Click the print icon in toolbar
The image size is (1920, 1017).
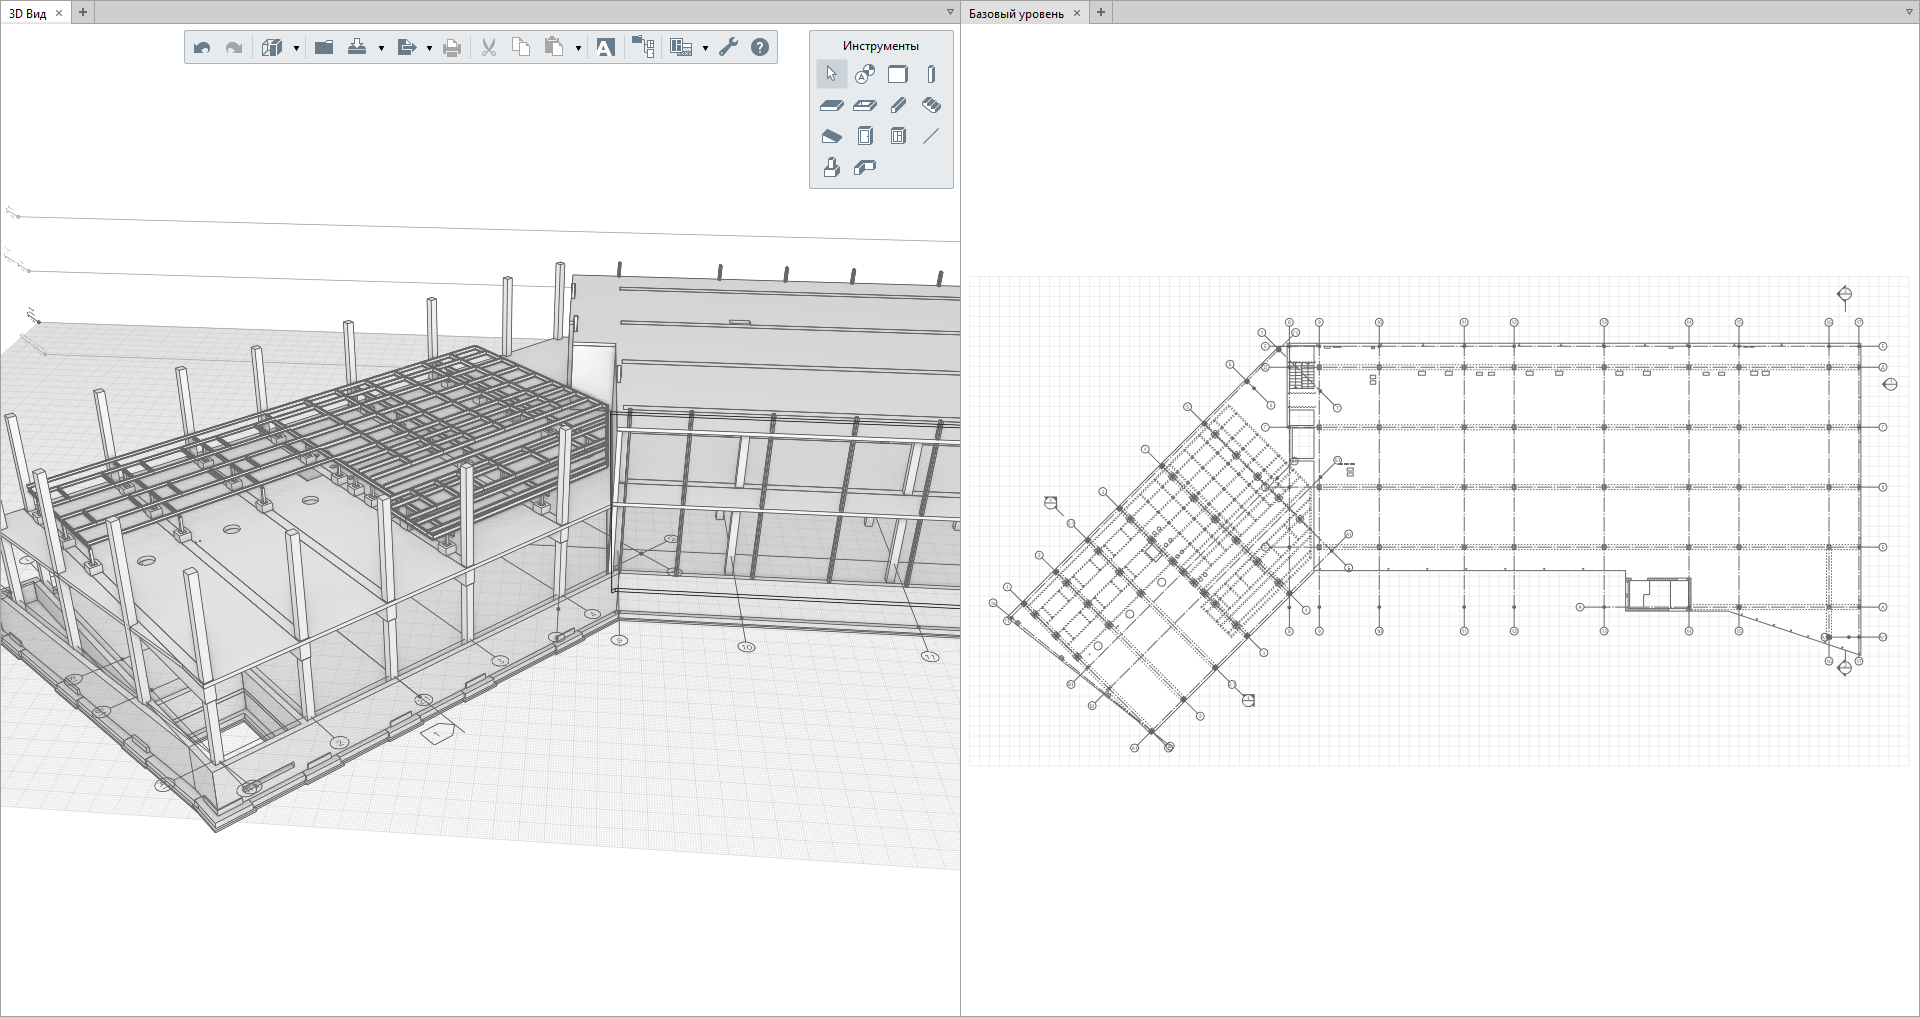[452, 48]
